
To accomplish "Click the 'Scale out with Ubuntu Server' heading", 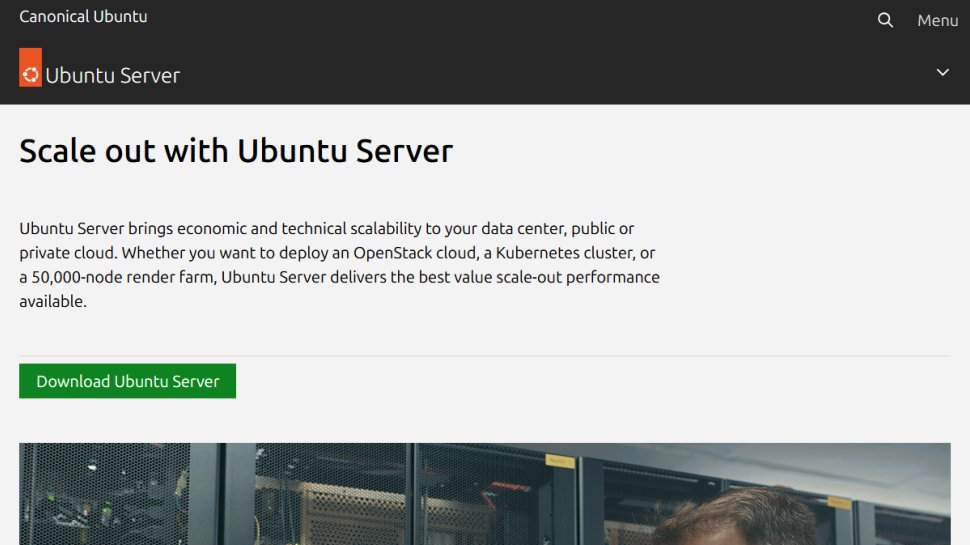I will [236, 151].
